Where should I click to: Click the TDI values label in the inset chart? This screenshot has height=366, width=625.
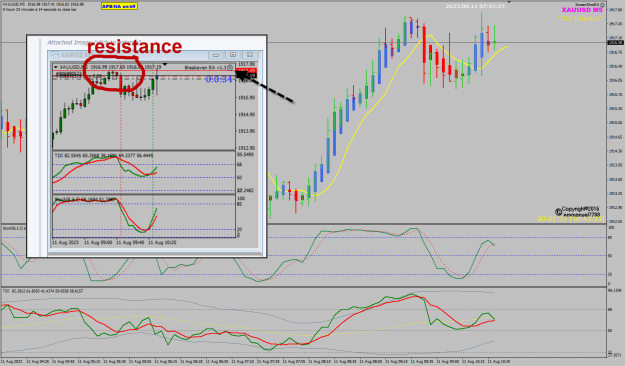(x=104, y=155)
